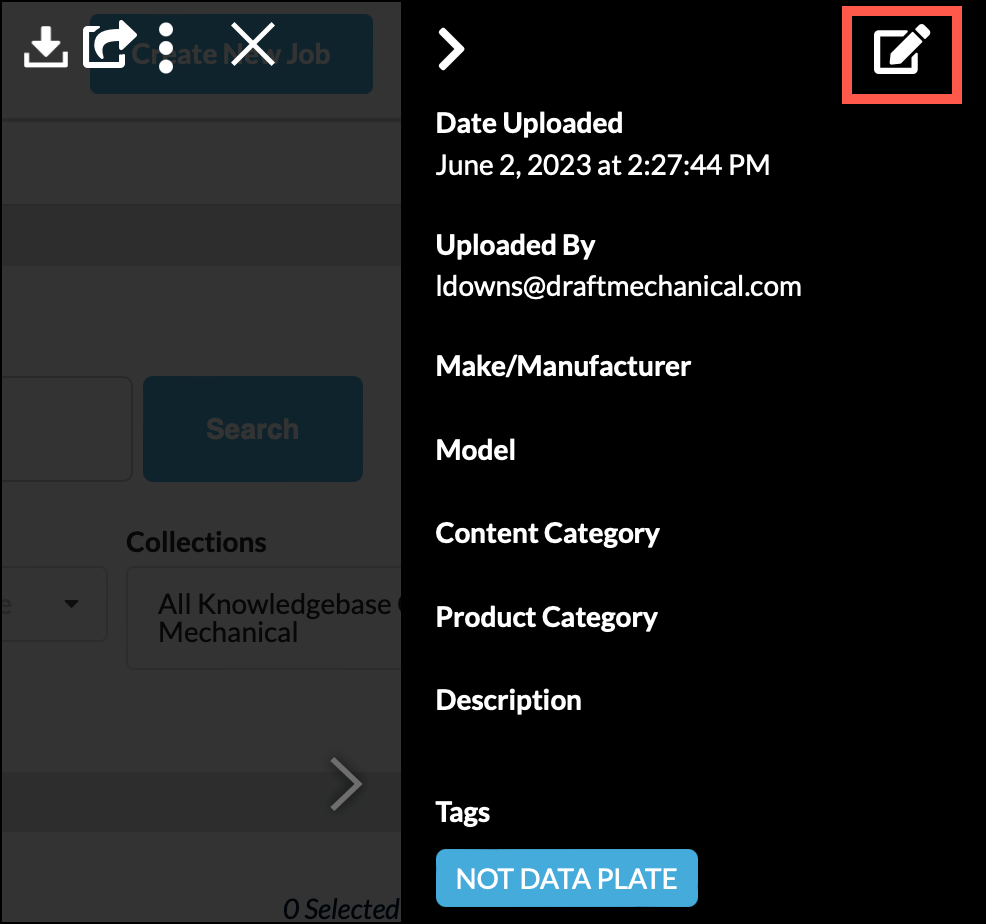This screenshot has width=986, height=924.
Task: Click into the search text field
Action: tap(66, 429)
